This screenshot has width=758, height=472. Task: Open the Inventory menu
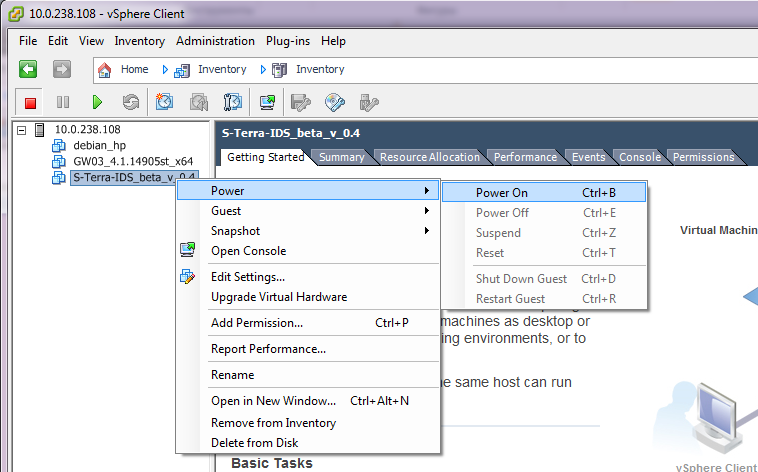(140, 41)
